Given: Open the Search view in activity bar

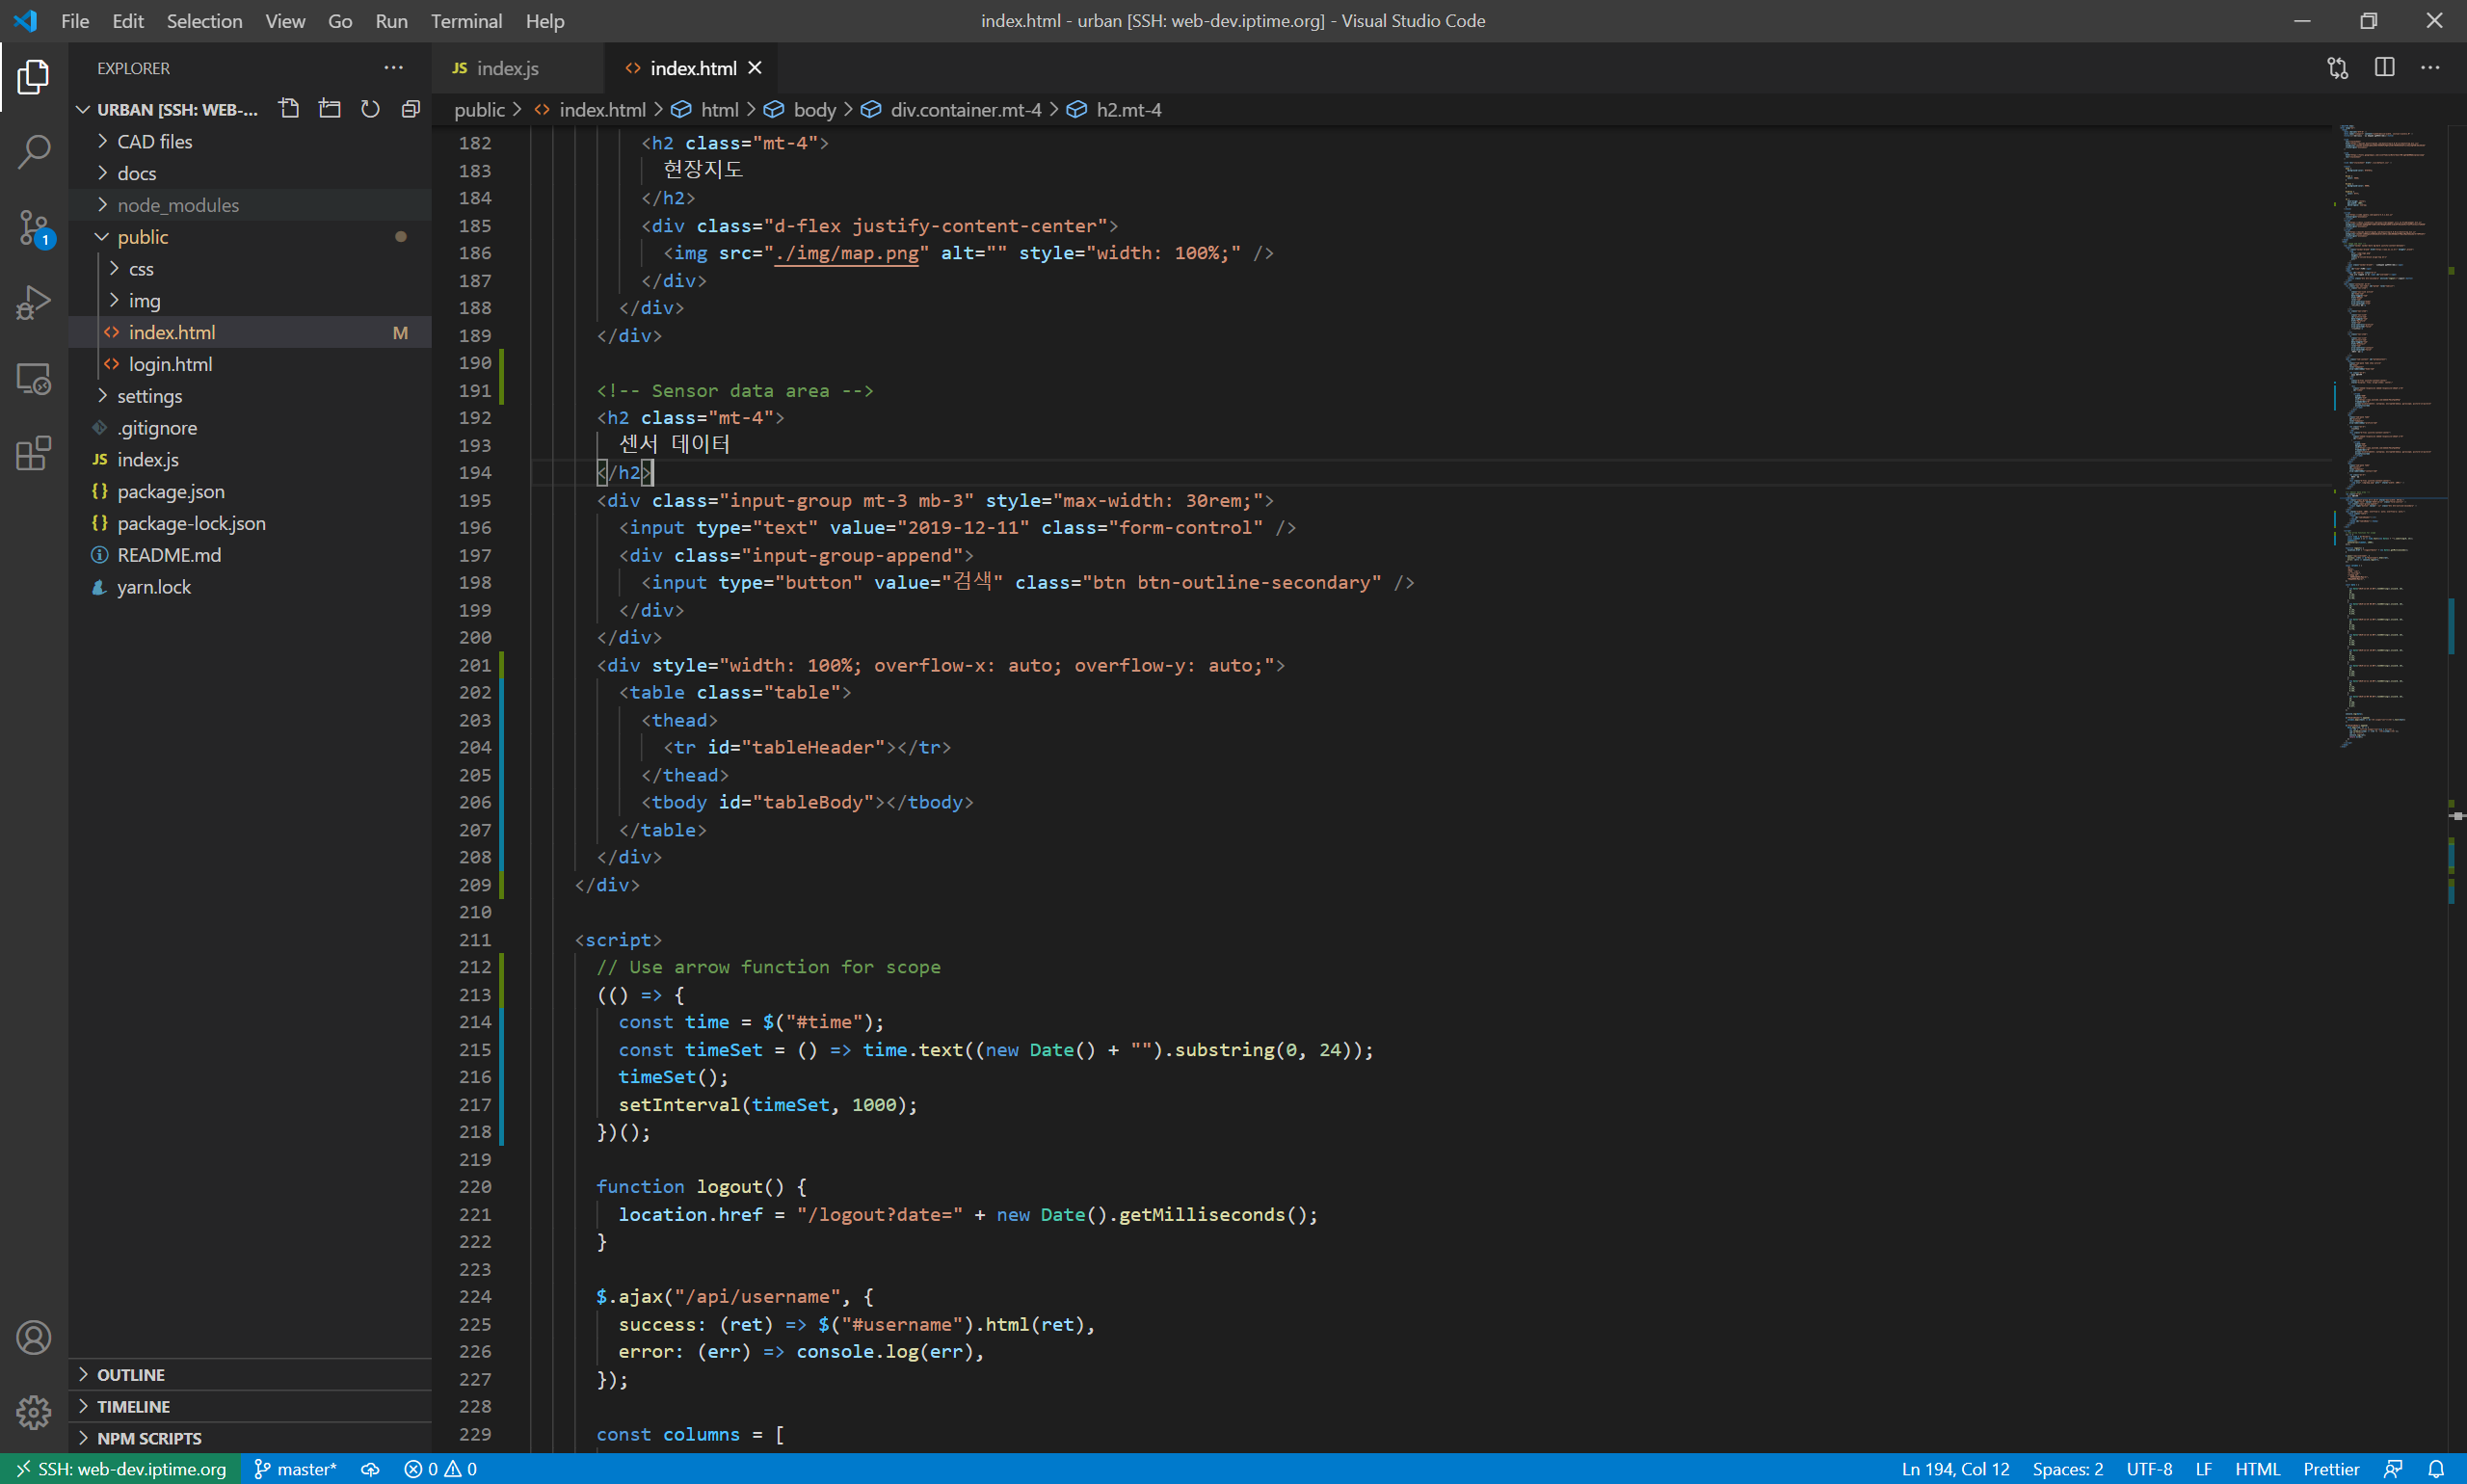Looking at the screenshot, I should 33,152.
